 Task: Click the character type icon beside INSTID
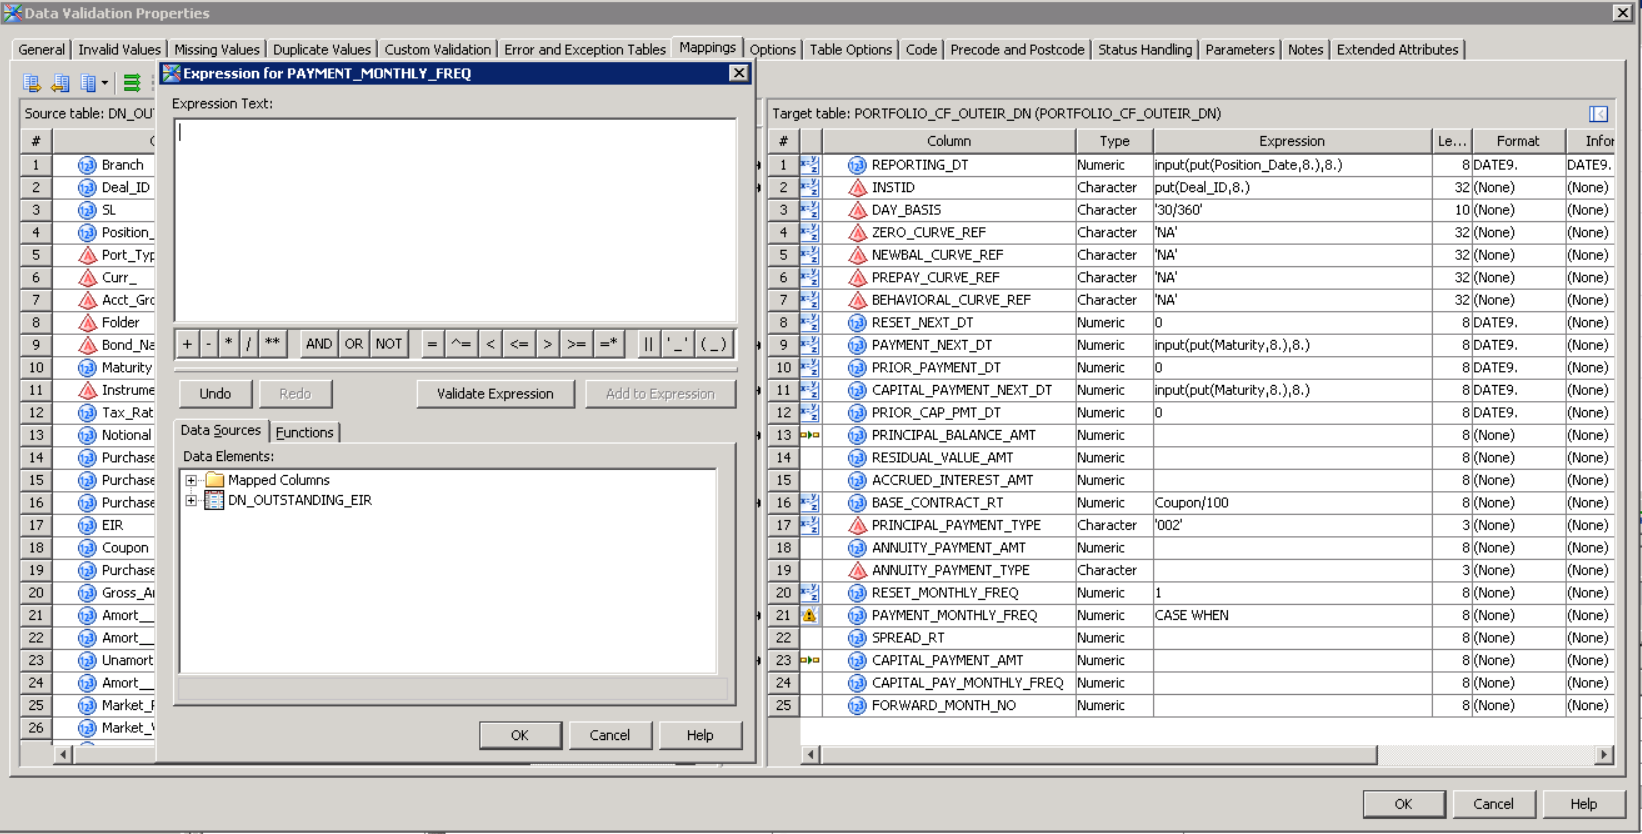tap(857, 188)
